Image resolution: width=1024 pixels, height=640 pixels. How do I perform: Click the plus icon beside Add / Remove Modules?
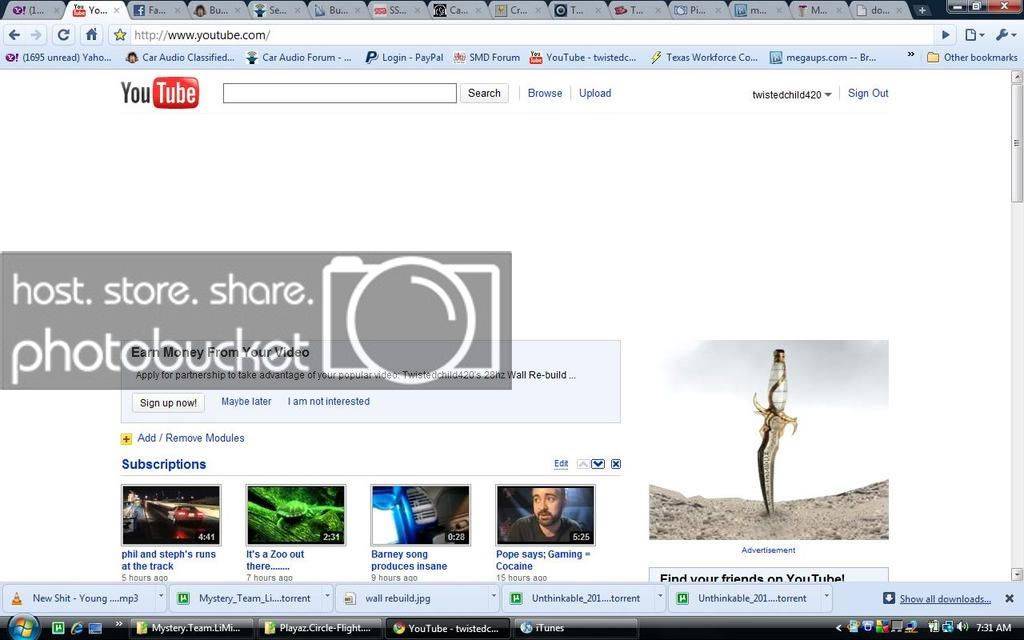tap(127, 439)
